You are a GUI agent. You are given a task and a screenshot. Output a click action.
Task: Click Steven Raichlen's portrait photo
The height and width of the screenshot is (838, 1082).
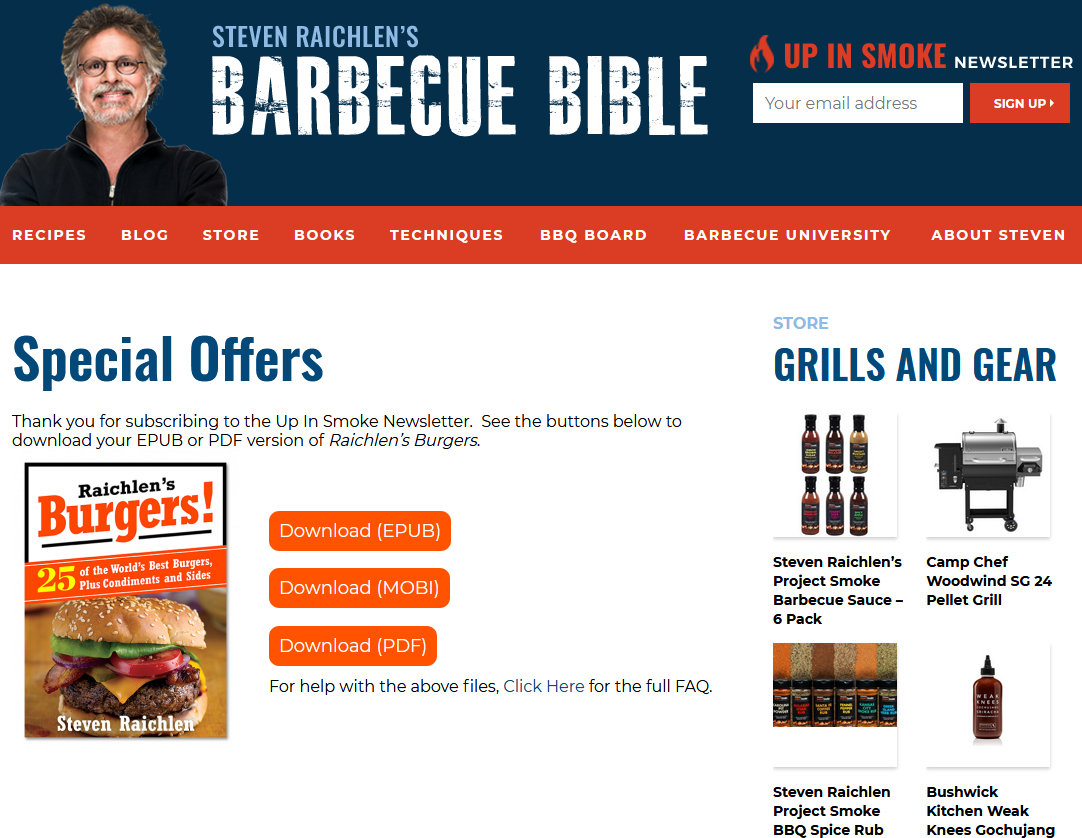click(x=114, y=105)
